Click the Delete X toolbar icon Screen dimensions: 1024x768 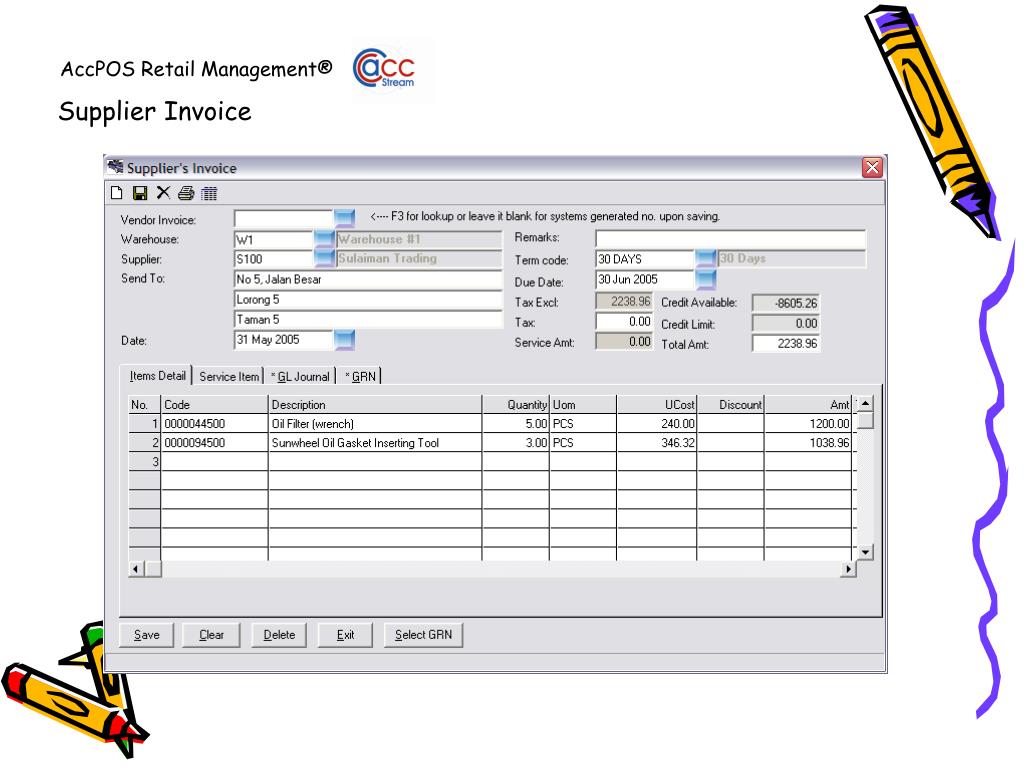163,193
